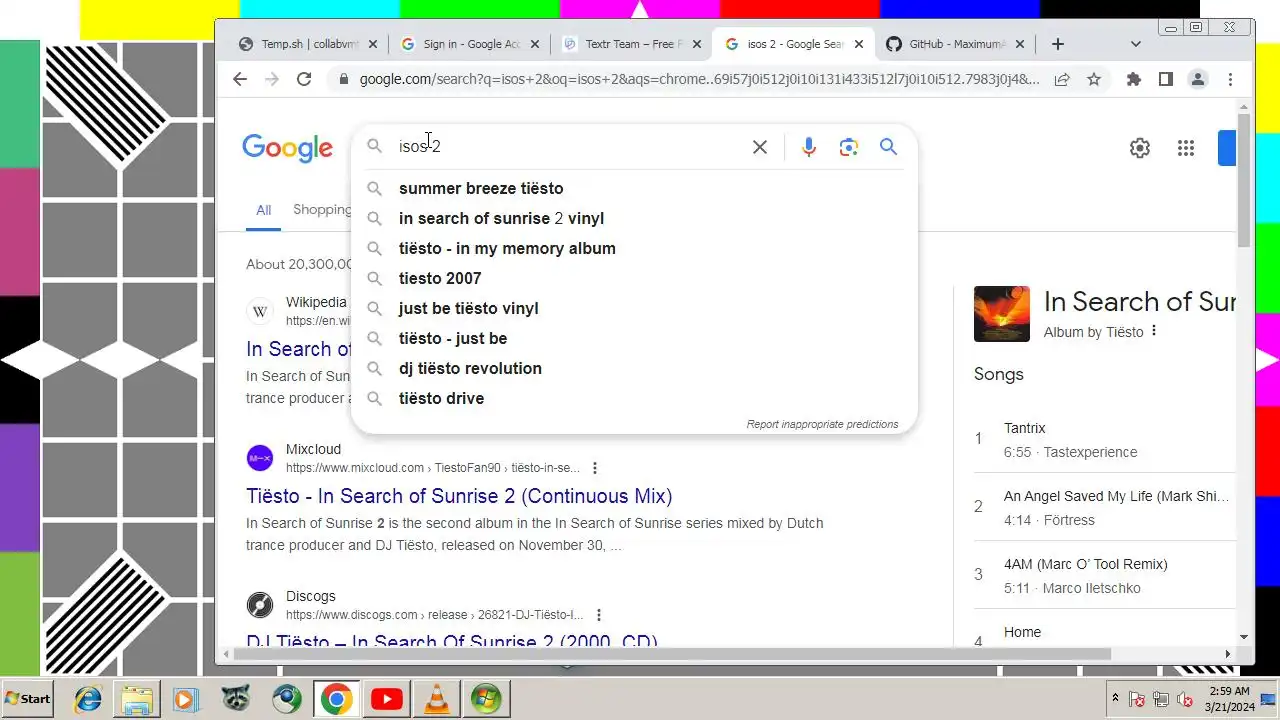Open more options for the Mixcloud result
1280x720 pixels.
595,468
